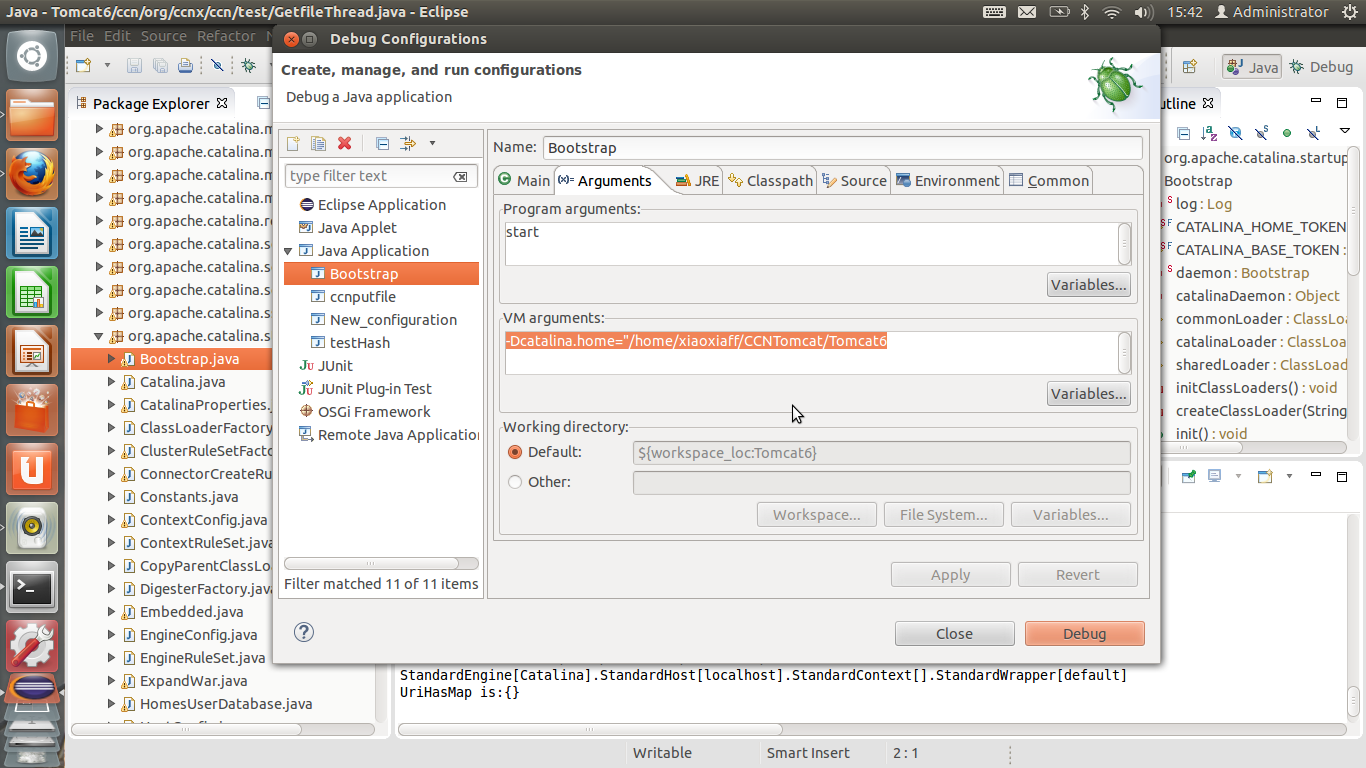
Task: Toggle Hide Static Members in Outline
Action: (1261, 133)
